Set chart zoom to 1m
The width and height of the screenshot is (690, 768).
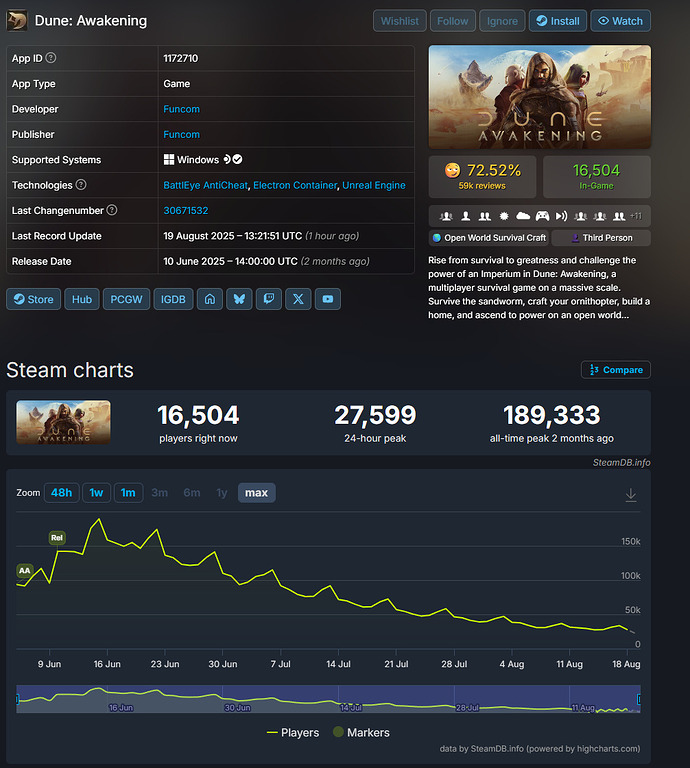click(128, 492)
